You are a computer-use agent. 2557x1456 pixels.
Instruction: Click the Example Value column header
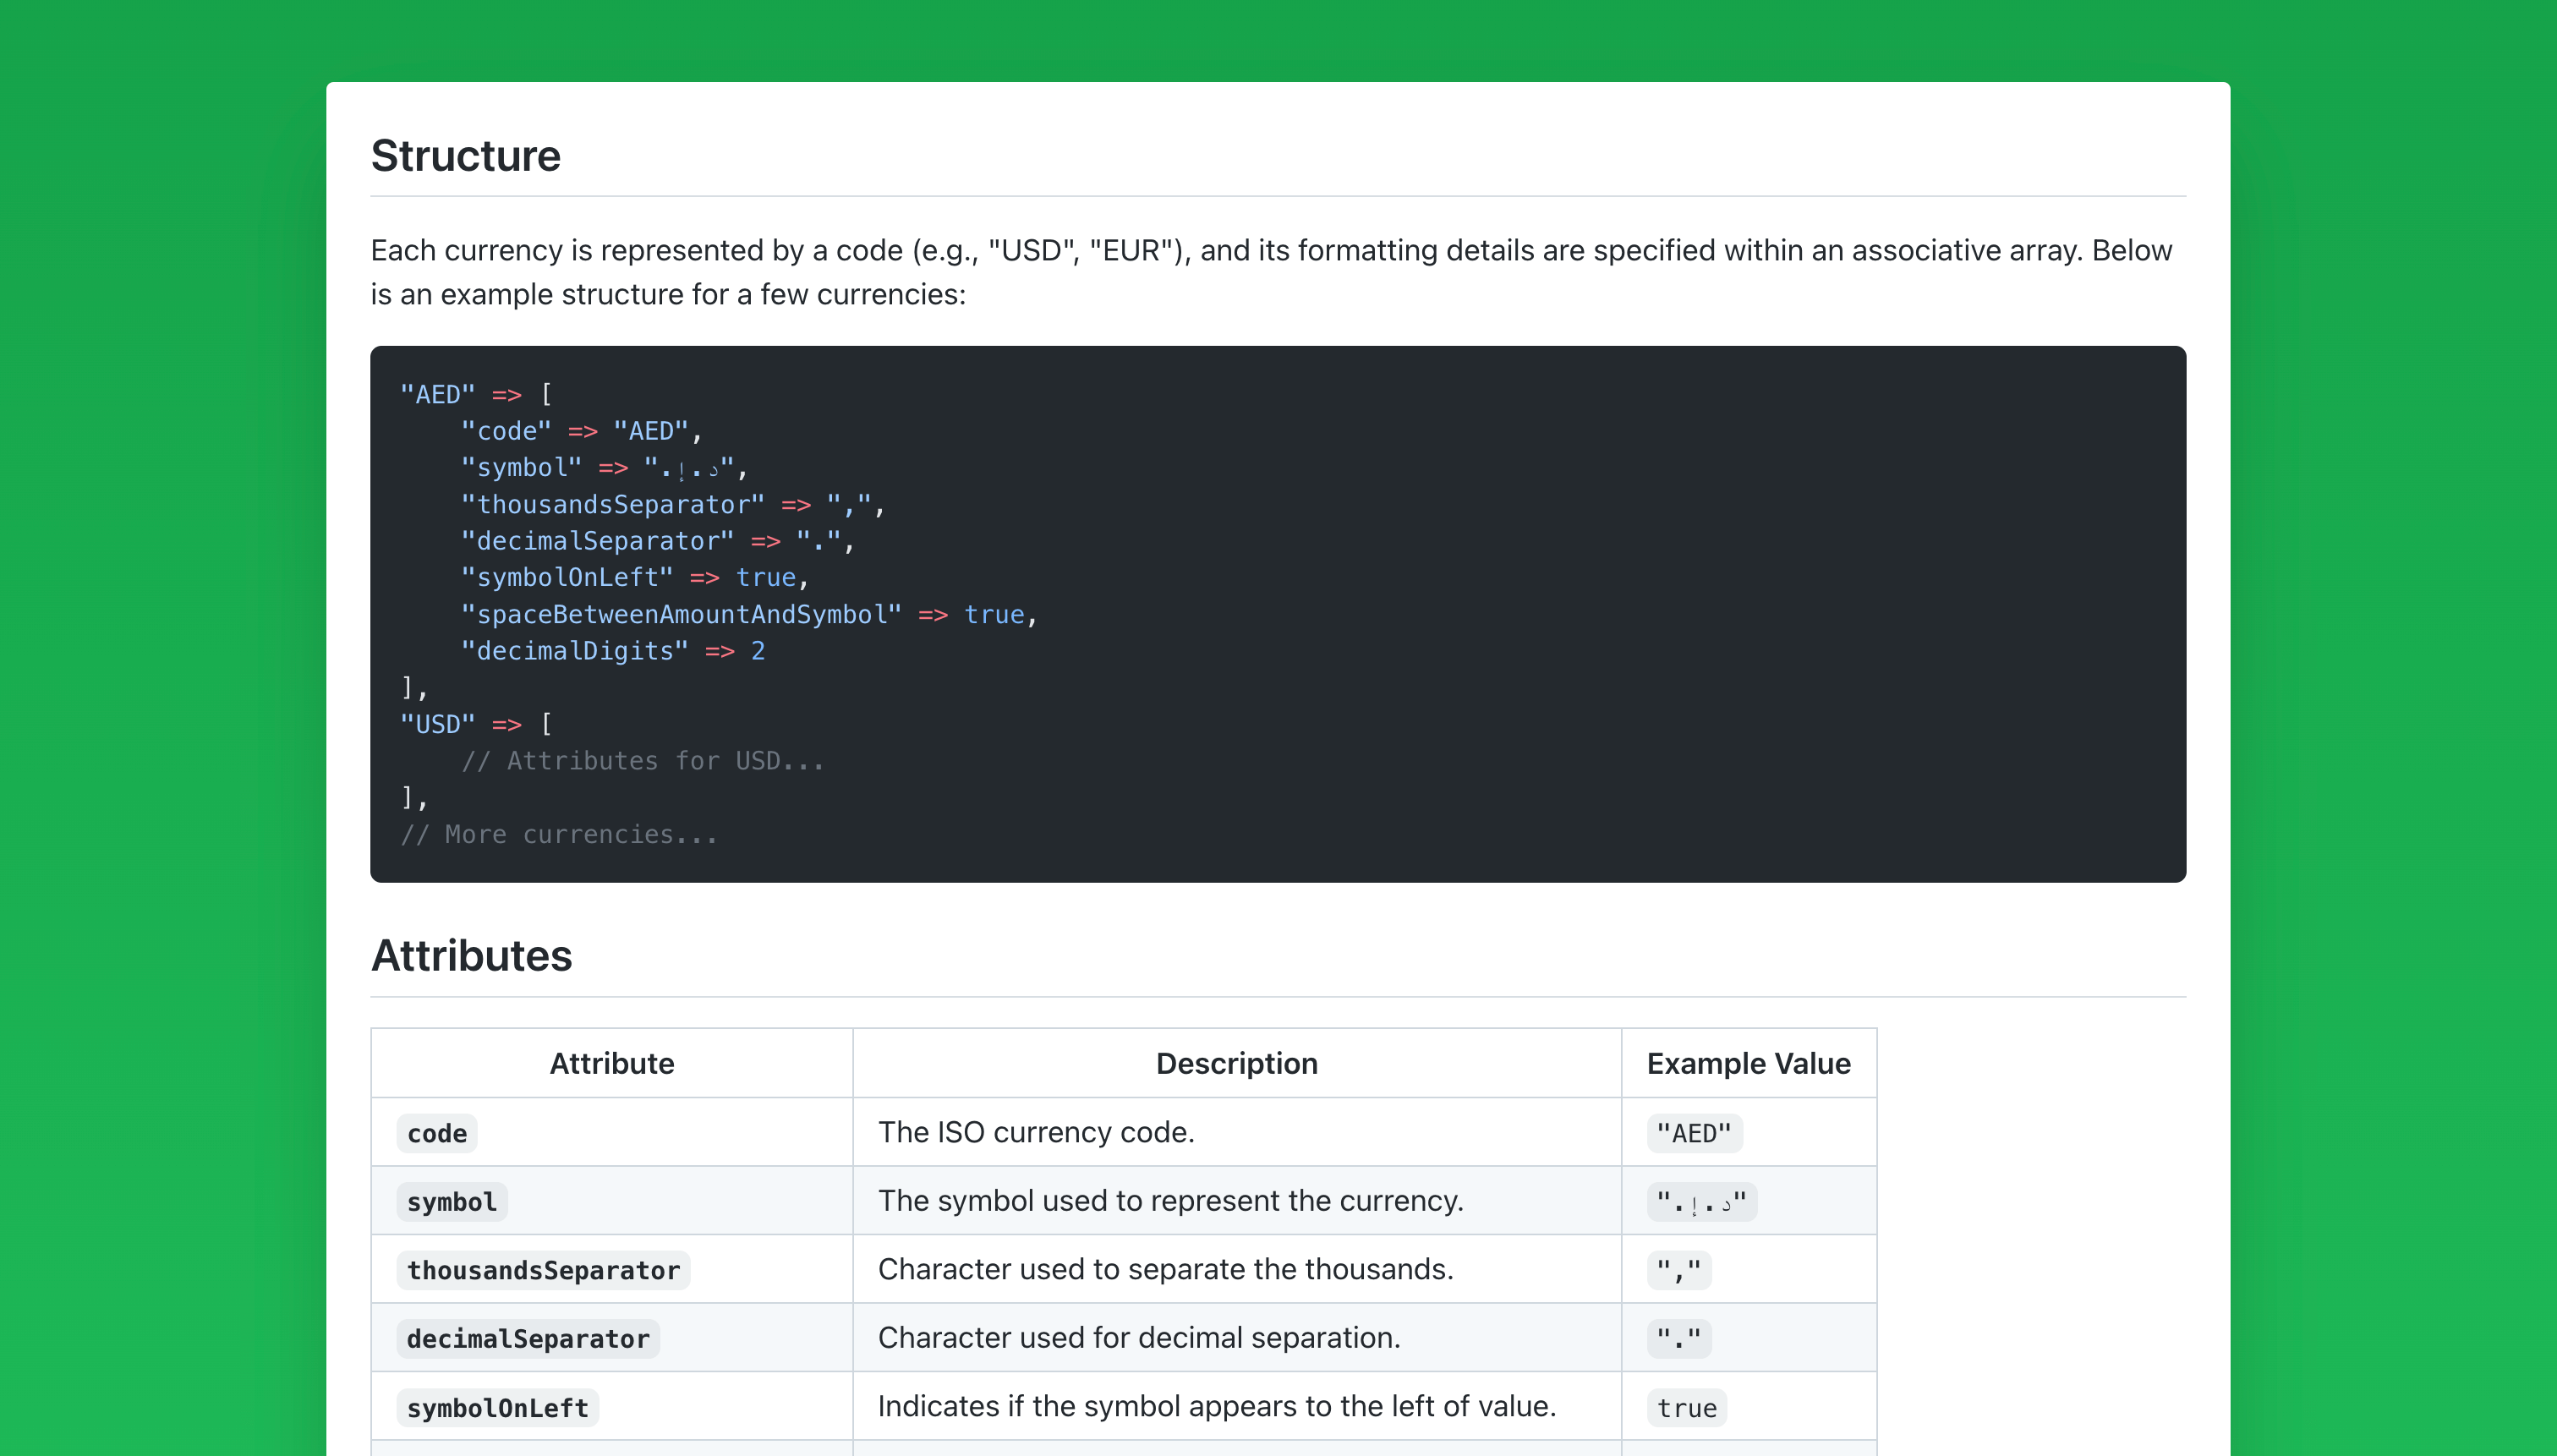1748,1063
